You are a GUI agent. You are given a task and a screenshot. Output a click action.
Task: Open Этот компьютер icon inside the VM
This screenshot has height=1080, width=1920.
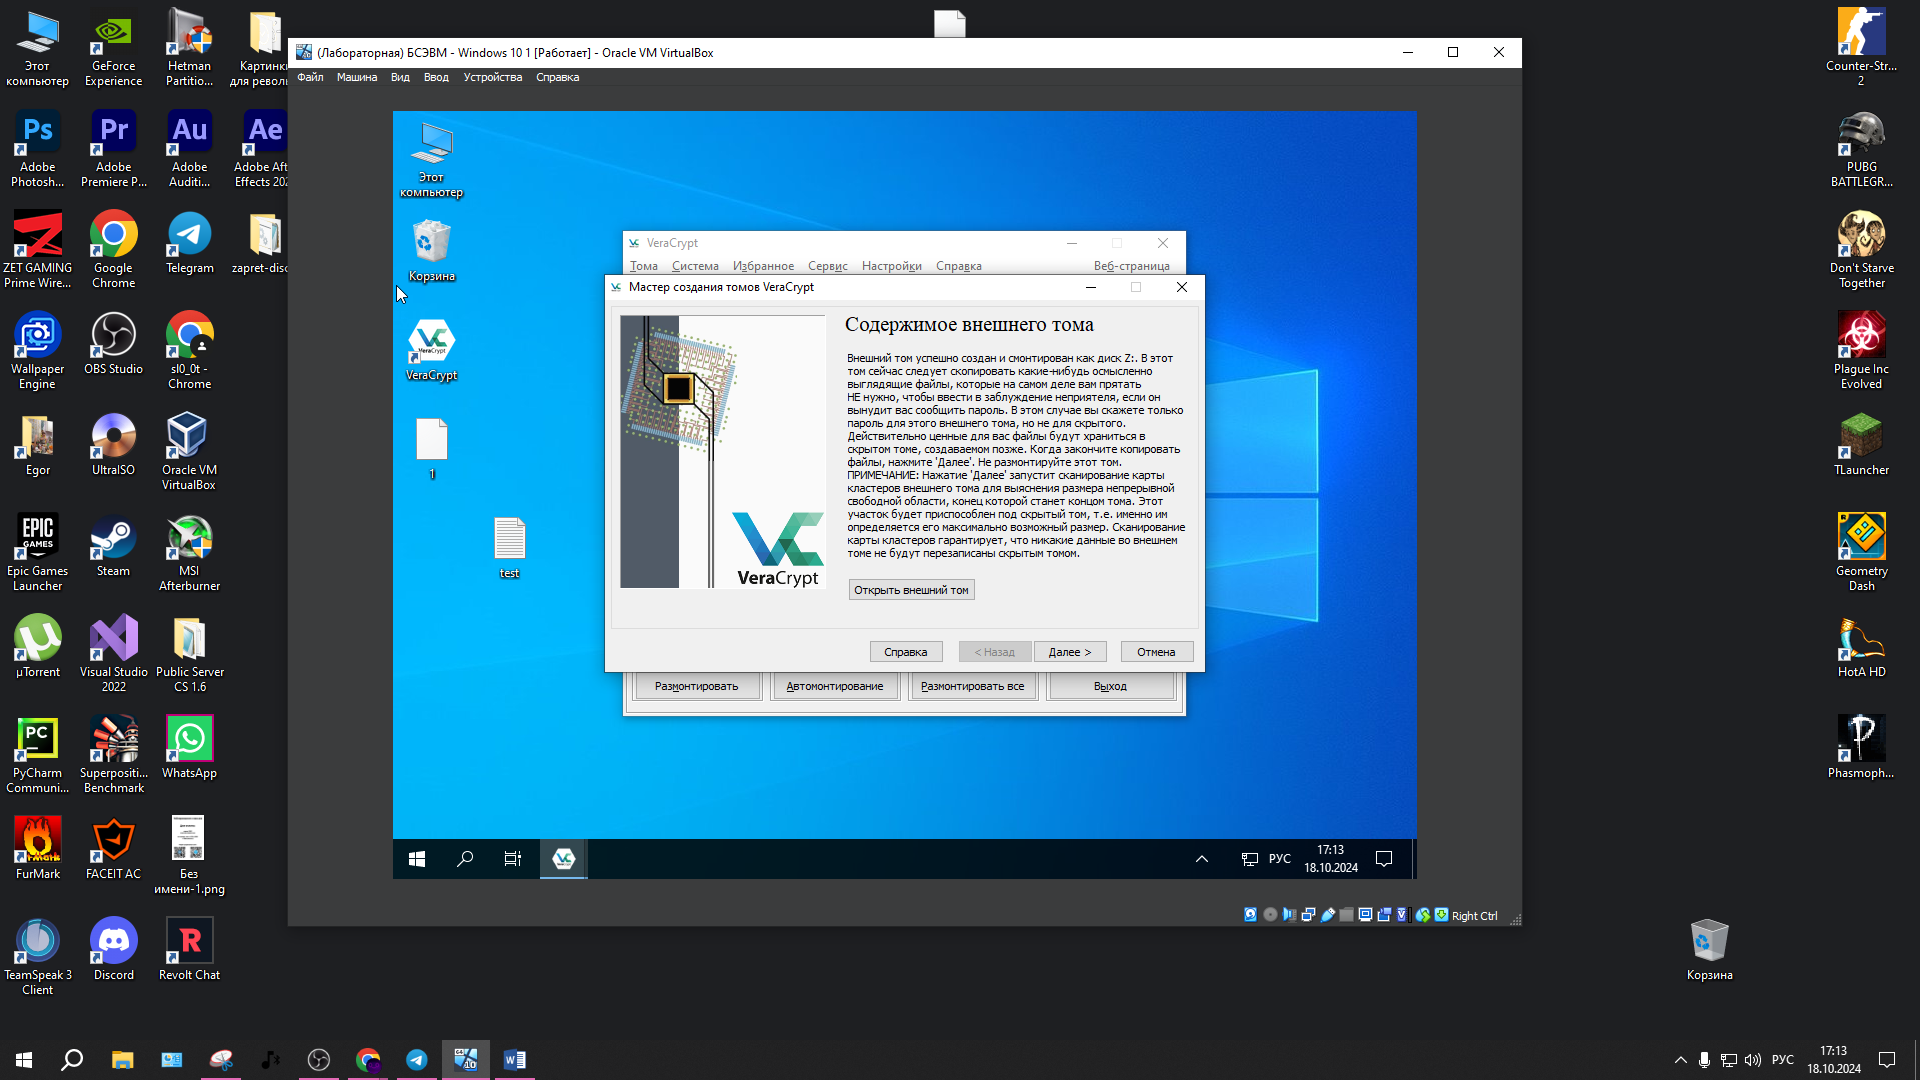click(432, 160)
